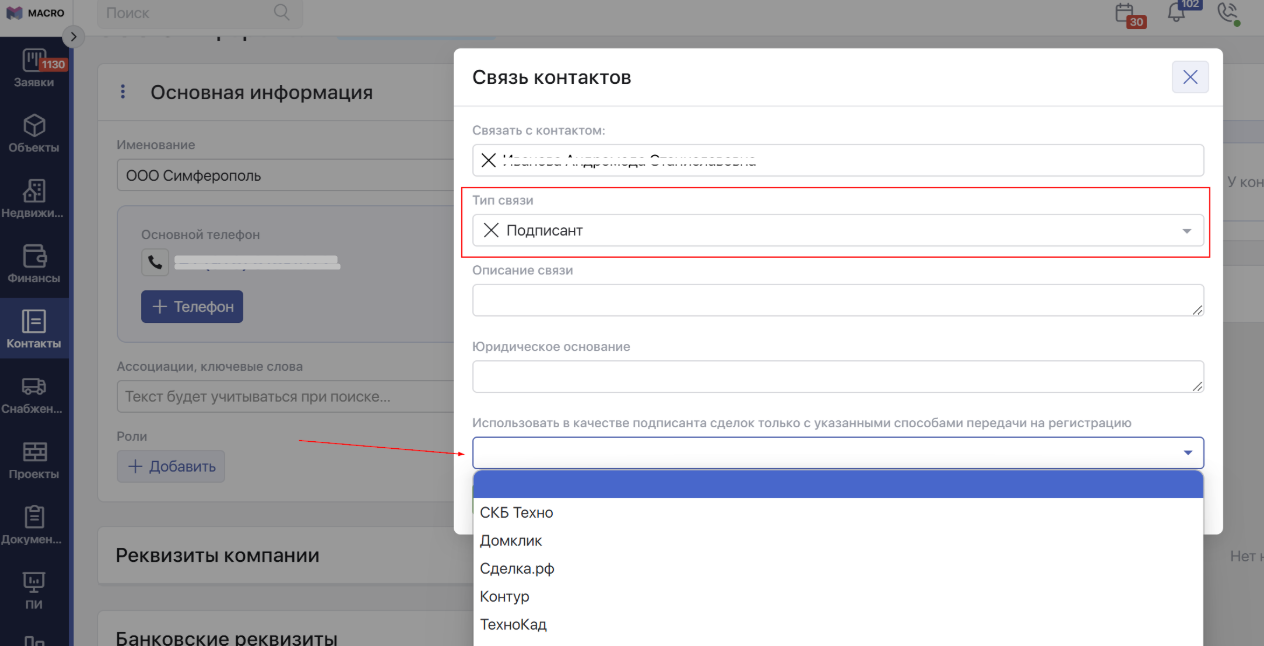Close the Связь контактов dialog
The height and width of the screenshot is (646, 1264).
tap(1190, 77)
